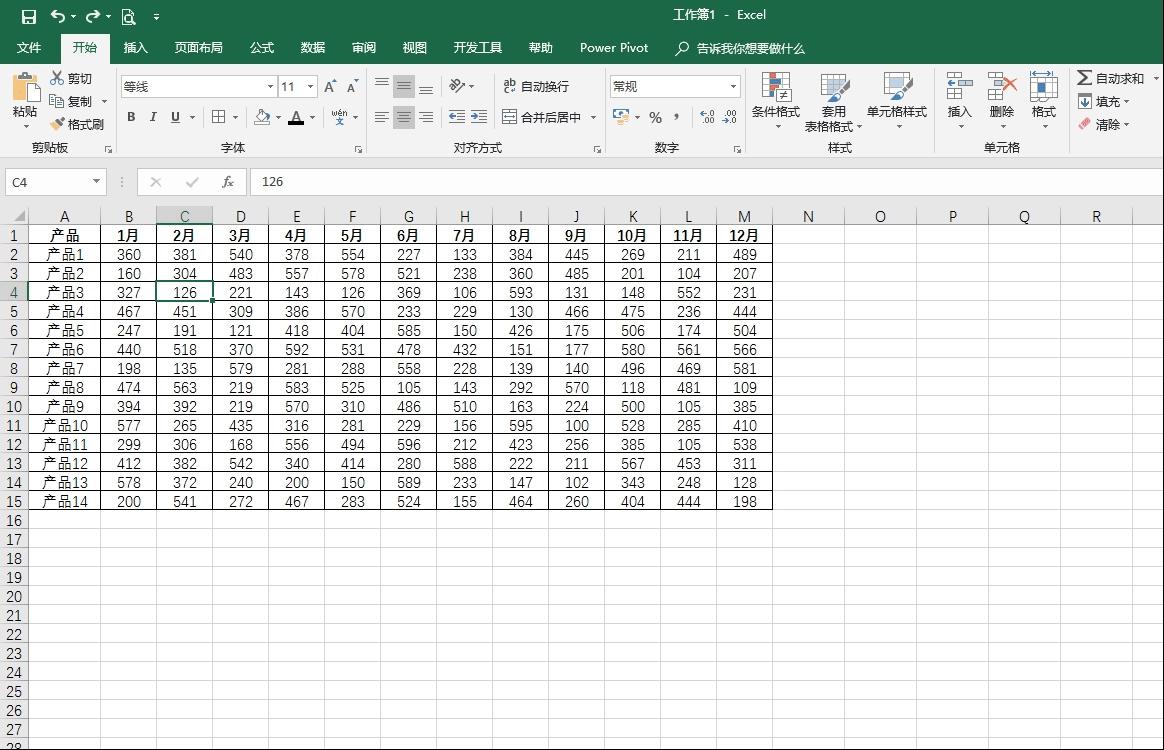Open the Power Pivot menu
This screenshot has height=750, width=1164.
click(613, 47)
